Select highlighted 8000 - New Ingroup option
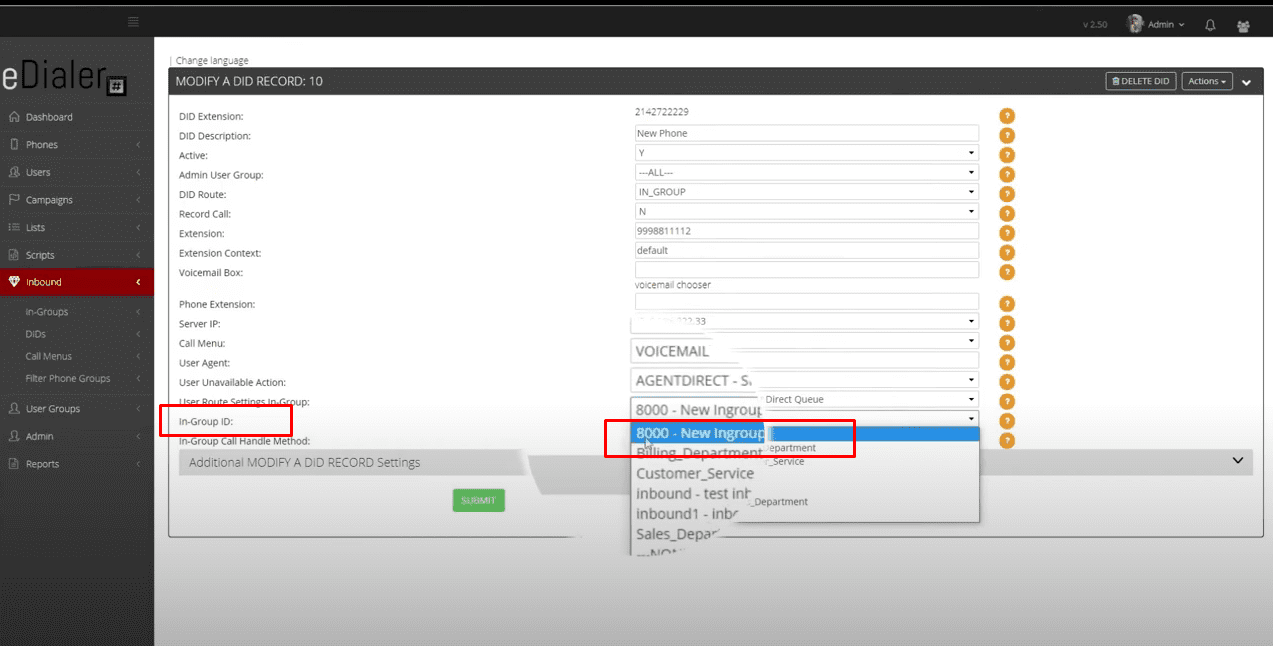 click(x=805, y=433)
